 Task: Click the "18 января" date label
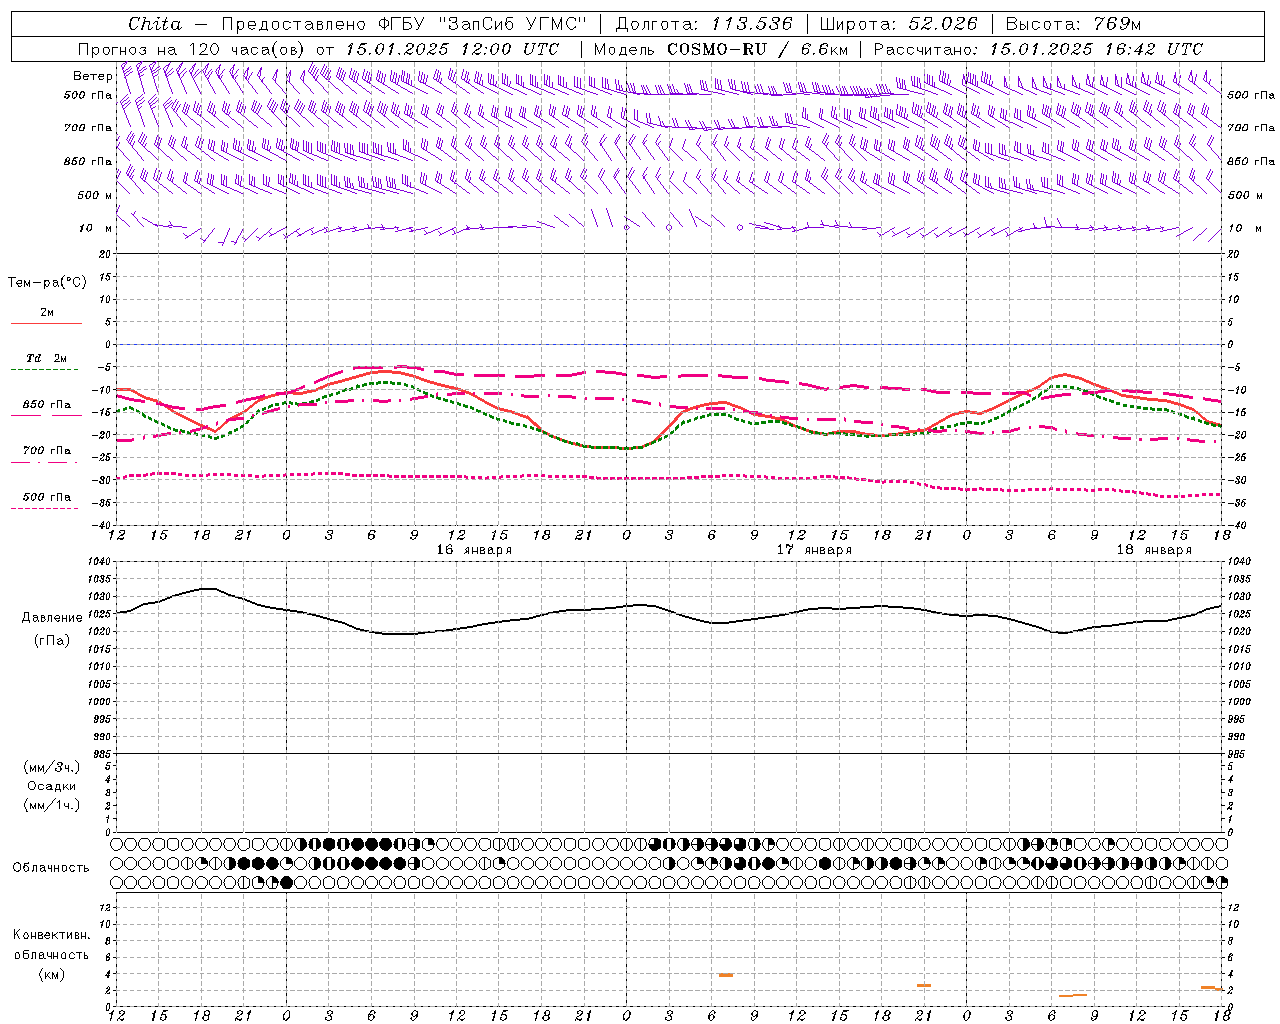[x=1154, y=550]
